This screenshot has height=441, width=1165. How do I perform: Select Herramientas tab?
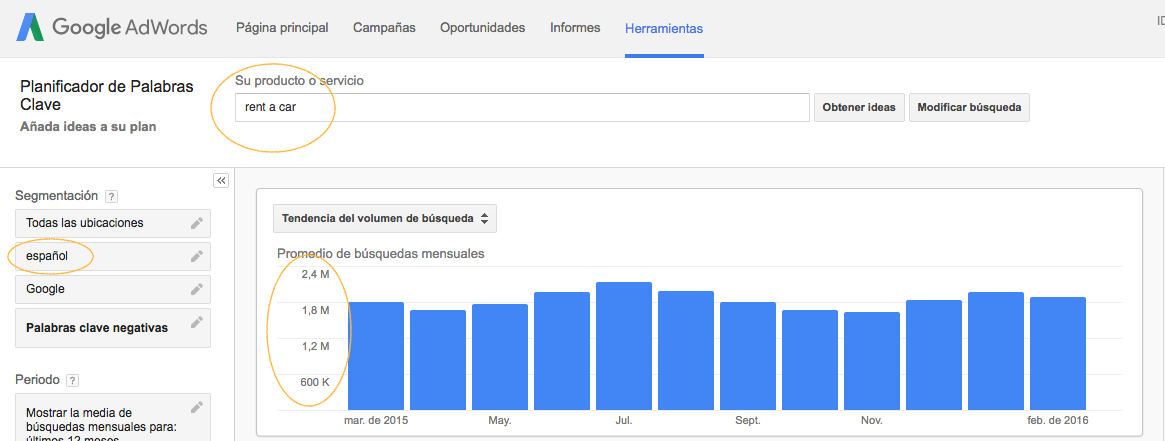tap(664, 28)
